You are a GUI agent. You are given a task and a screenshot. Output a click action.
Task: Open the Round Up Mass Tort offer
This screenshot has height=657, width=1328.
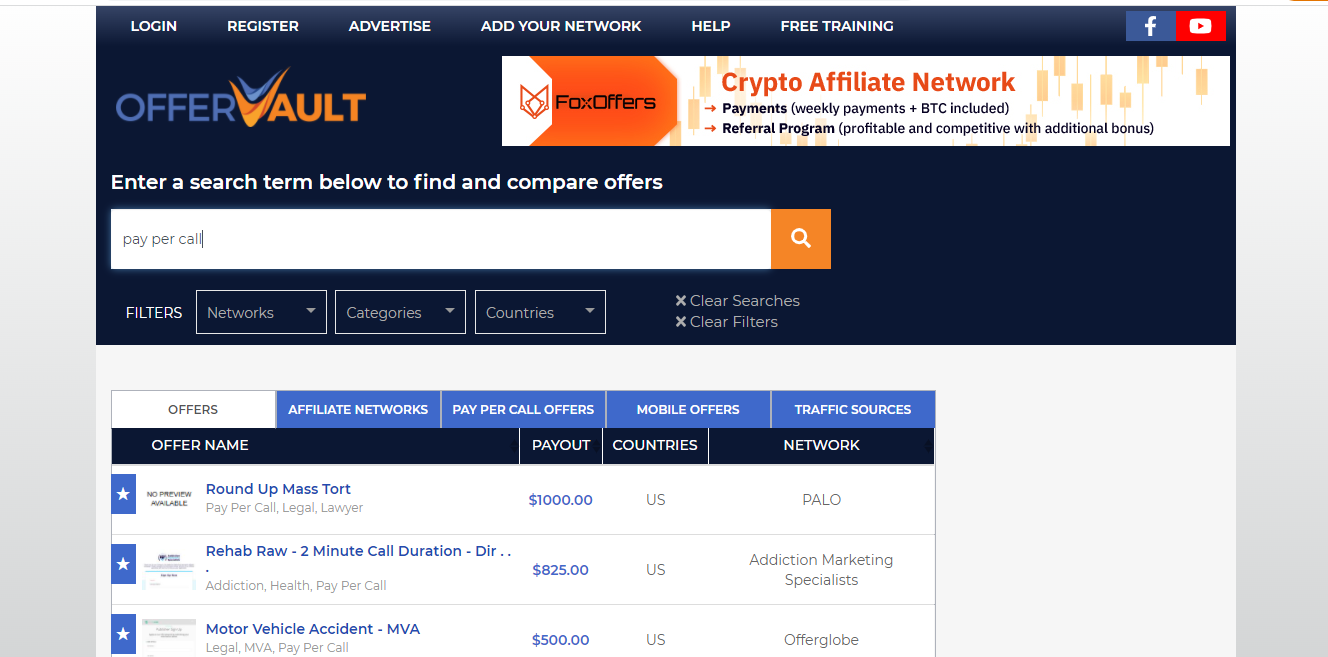coord(278,489)
